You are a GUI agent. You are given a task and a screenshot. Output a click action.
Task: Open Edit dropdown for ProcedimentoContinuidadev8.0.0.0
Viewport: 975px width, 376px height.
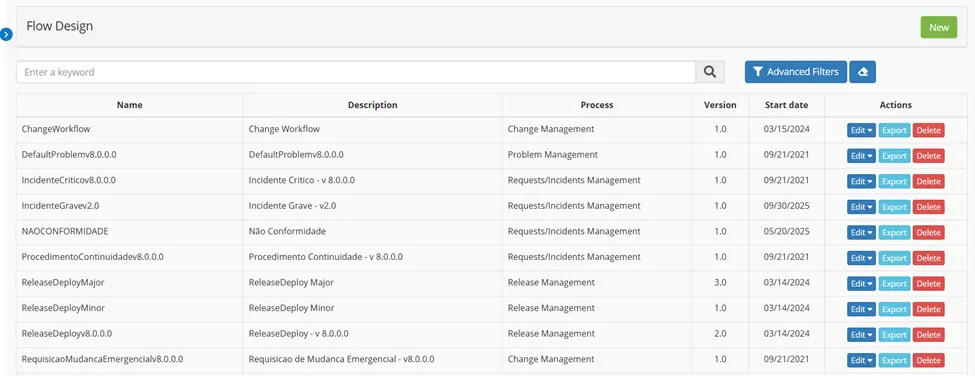click(861, 257)
